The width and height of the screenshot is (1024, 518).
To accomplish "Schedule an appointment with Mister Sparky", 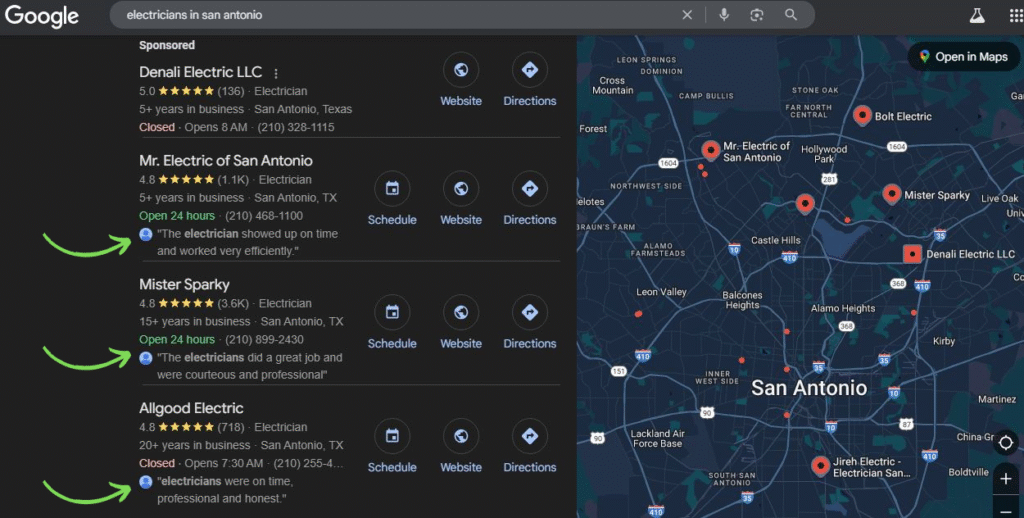I will coord(392,312).
